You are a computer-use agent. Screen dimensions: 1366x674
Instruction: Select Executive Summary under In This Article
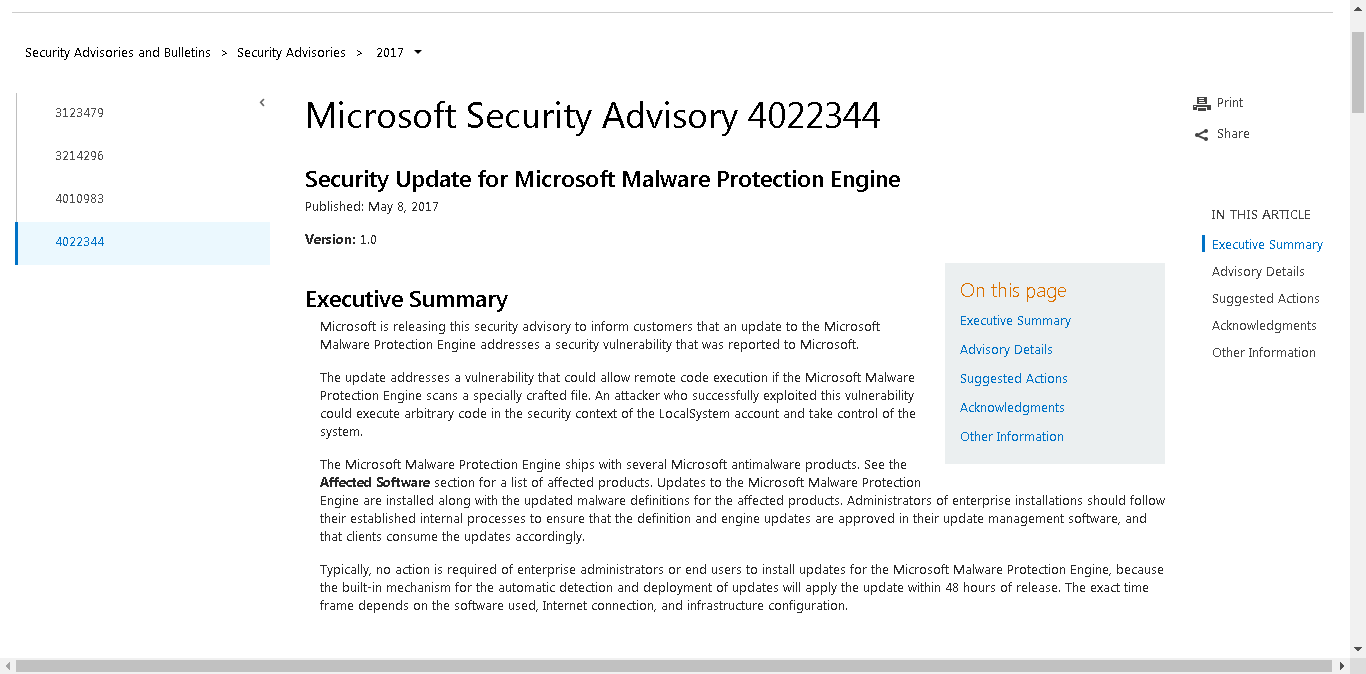pyautogui.click(x=1267, y=245)
